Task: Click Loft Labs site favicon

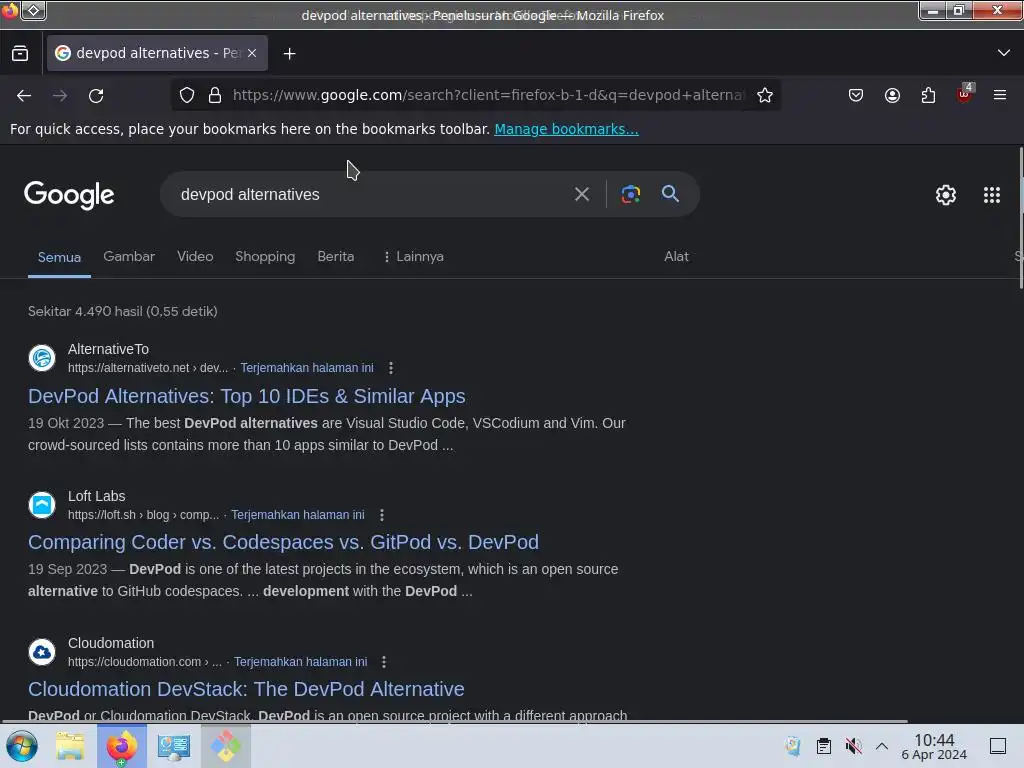Action: 42,505
